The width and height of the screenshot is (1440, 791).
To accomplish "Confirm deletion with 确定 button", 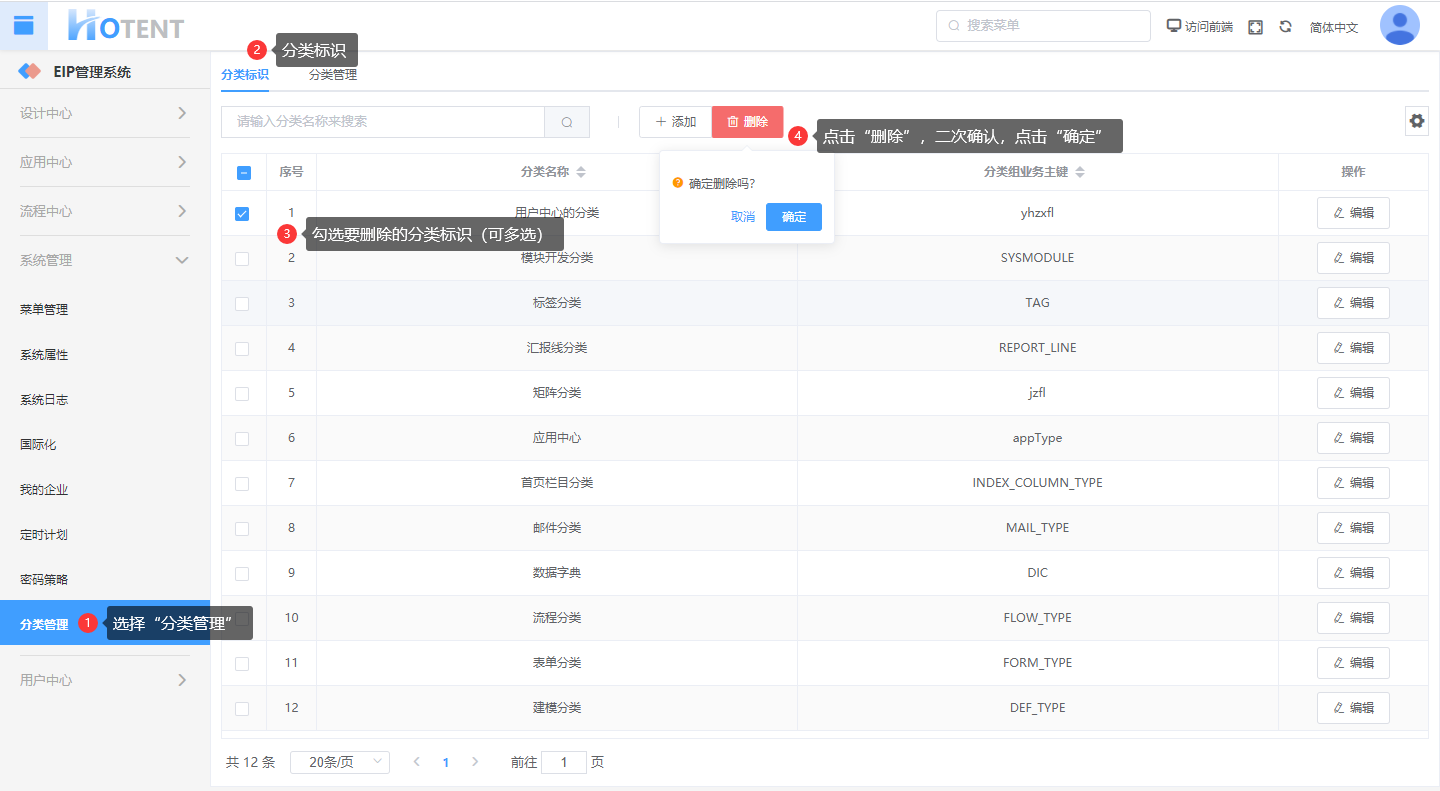I will [793, 217].
